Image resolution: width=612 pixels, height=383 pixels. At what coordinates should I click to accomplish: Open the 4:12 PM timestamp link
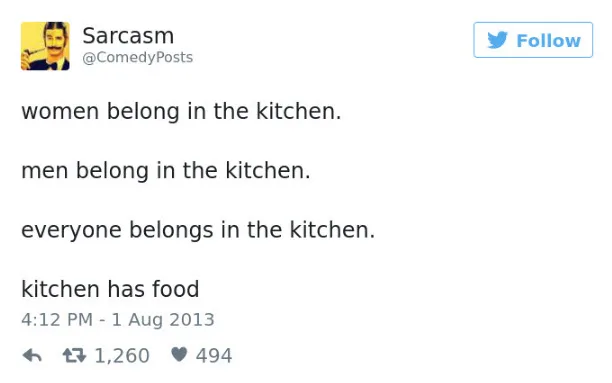[57, 319]
